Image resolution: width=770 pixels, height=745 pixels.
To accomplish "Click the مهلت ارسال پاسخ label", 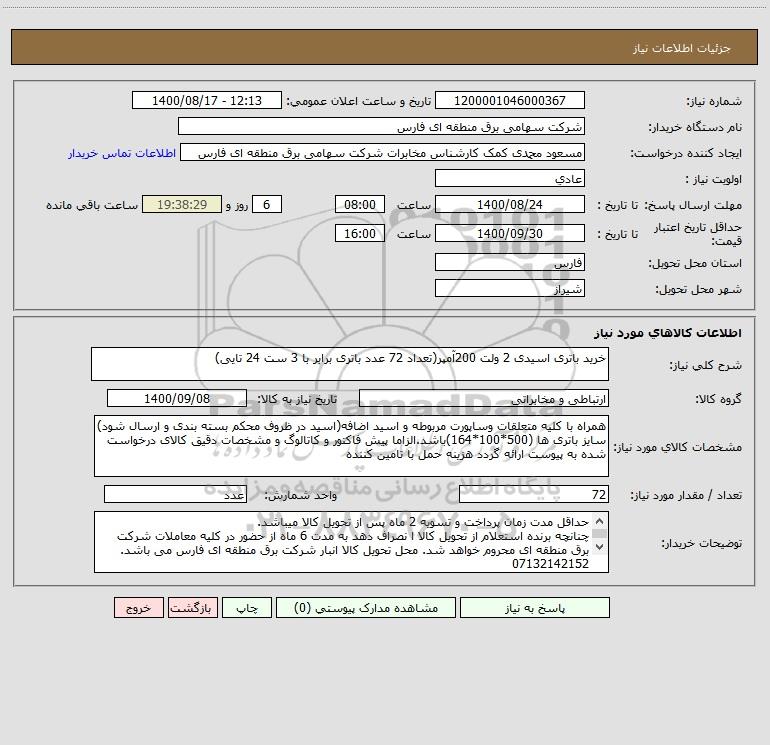I will (x=692, y=205).
